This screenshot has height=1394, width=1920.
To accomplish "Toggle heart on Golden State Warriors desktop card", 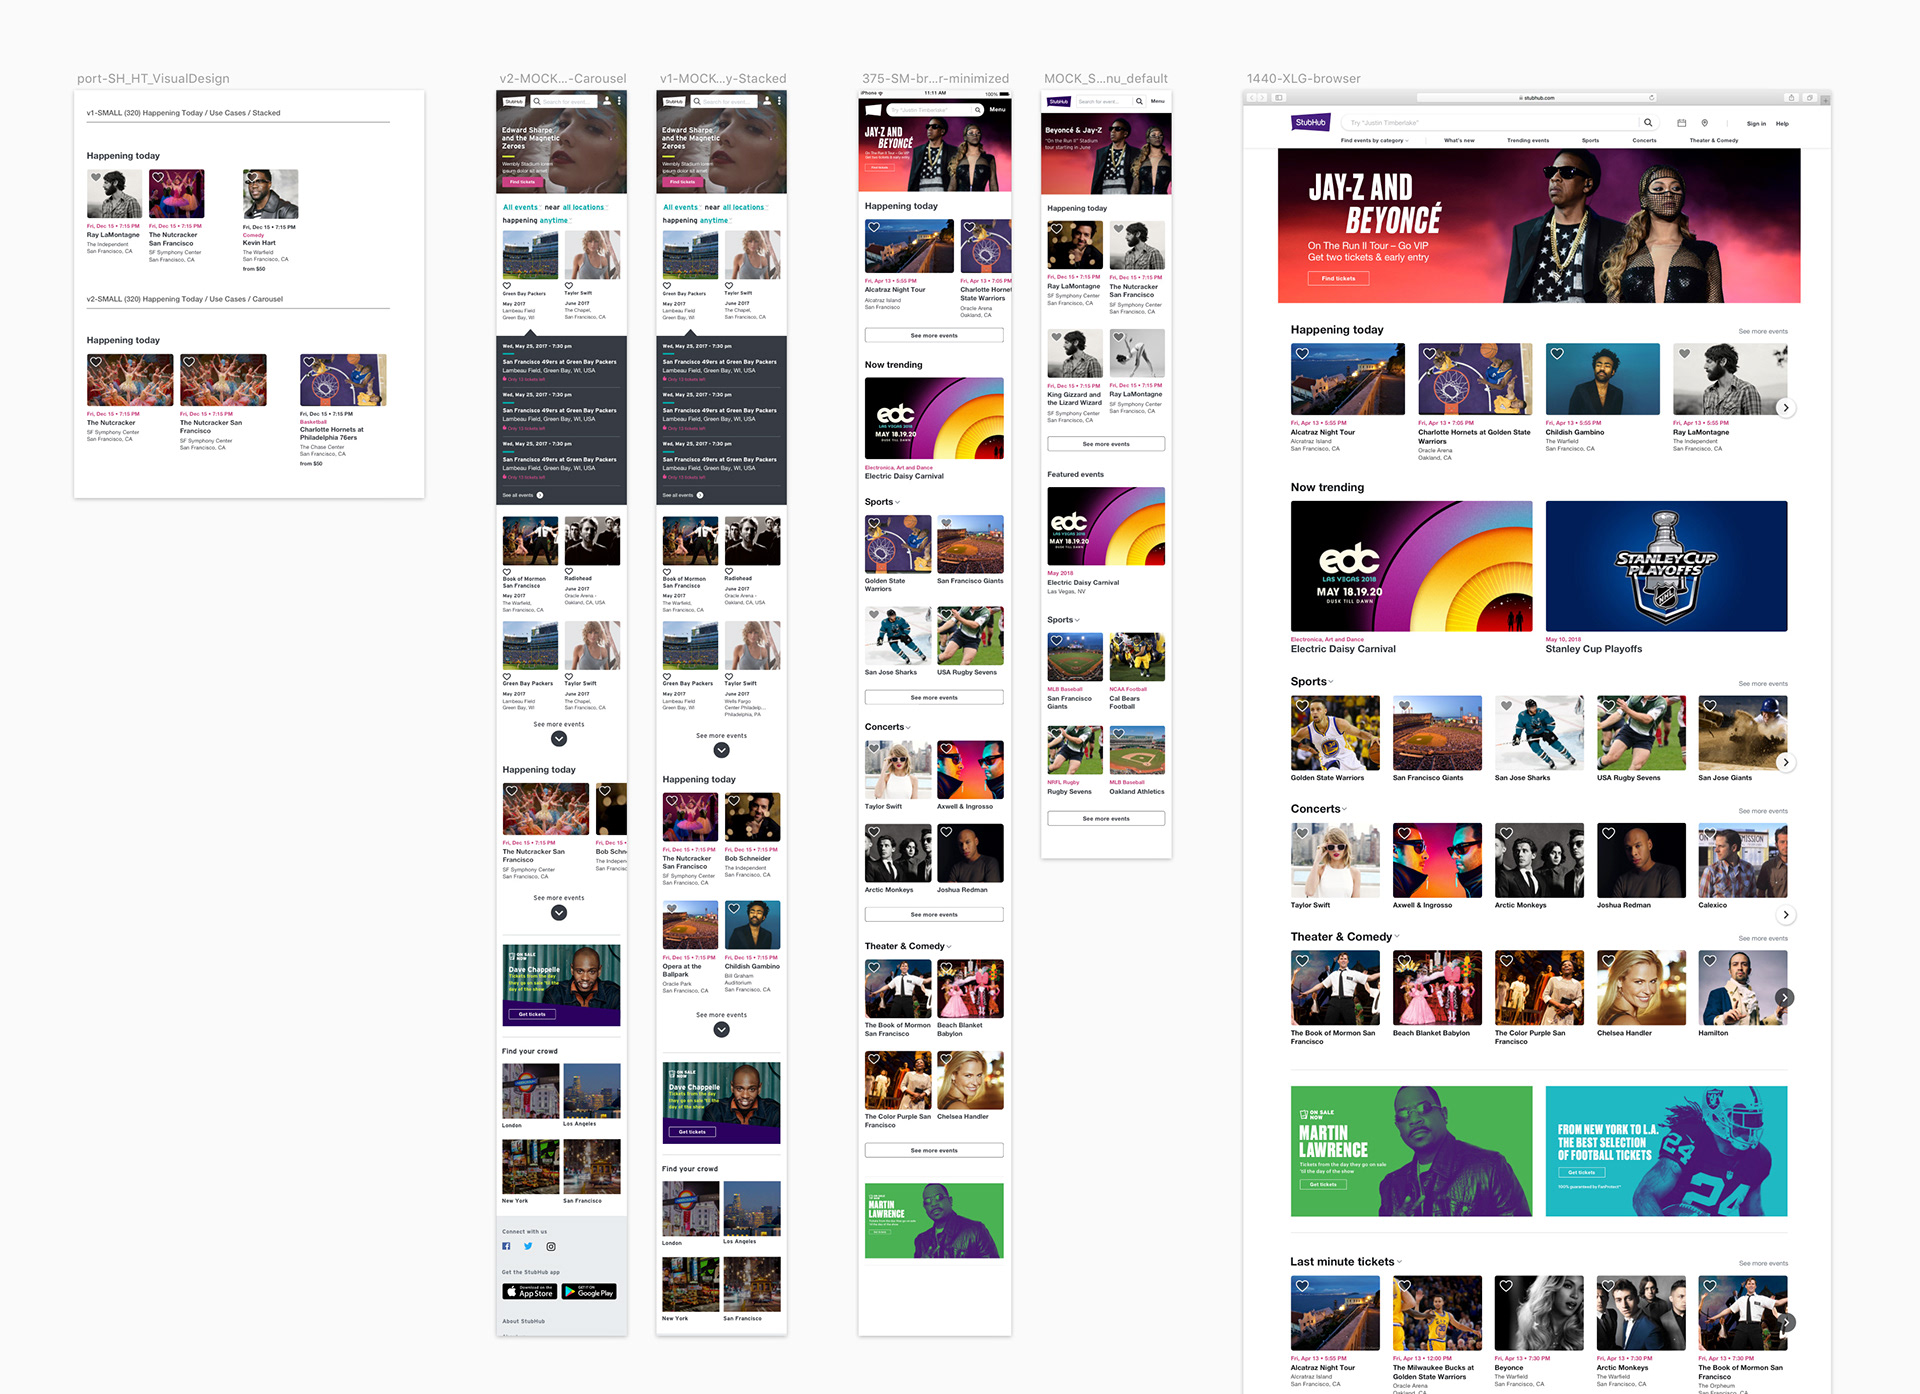I will pyautogui.click(x=1302, y=706).
